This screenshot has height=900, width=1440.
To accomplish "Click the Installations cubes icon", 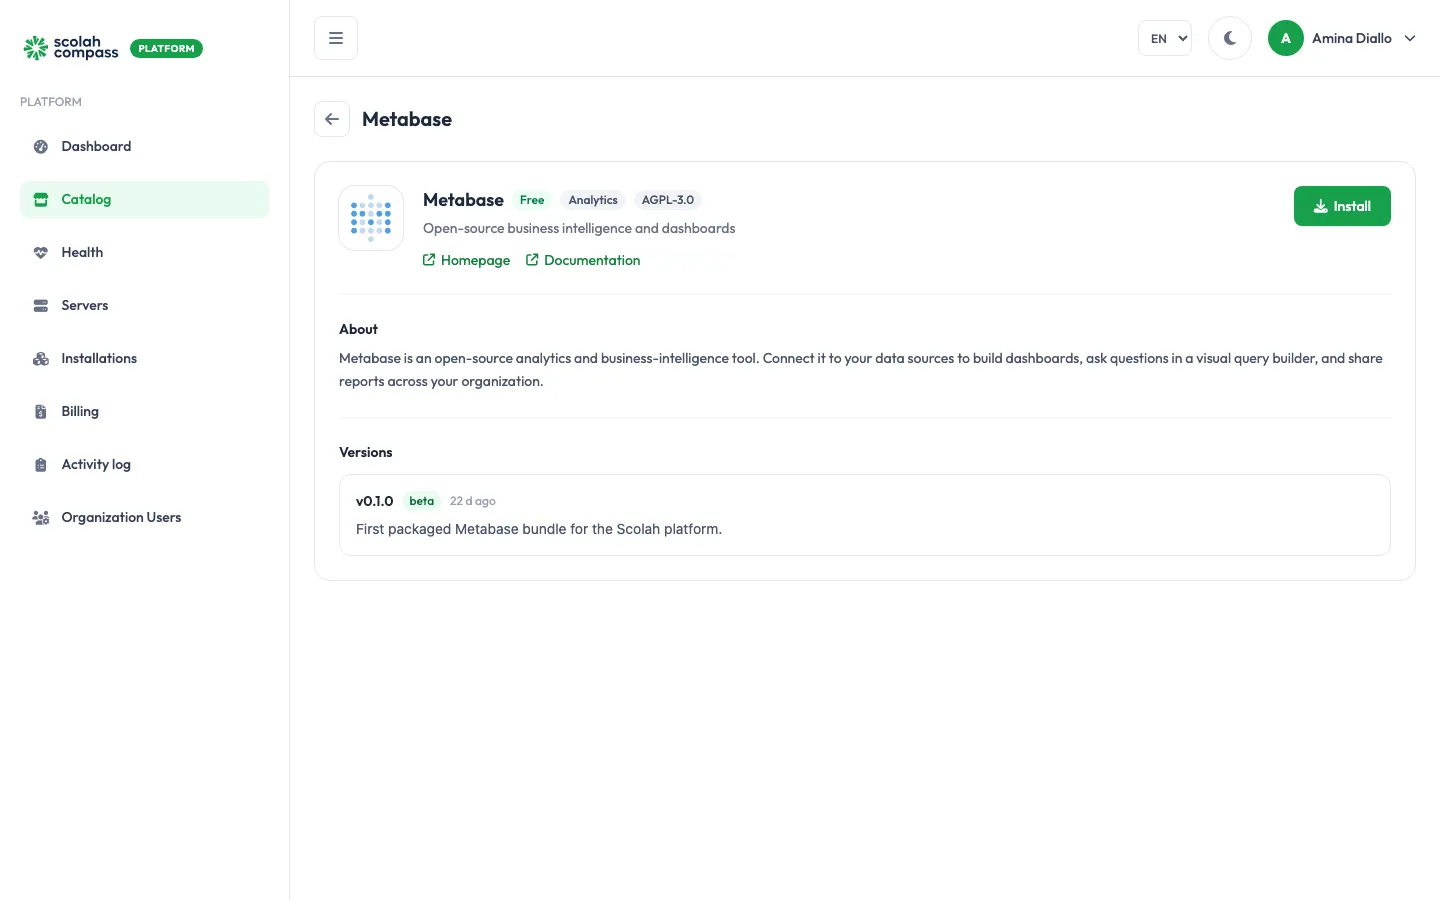I will pos(41,359).
